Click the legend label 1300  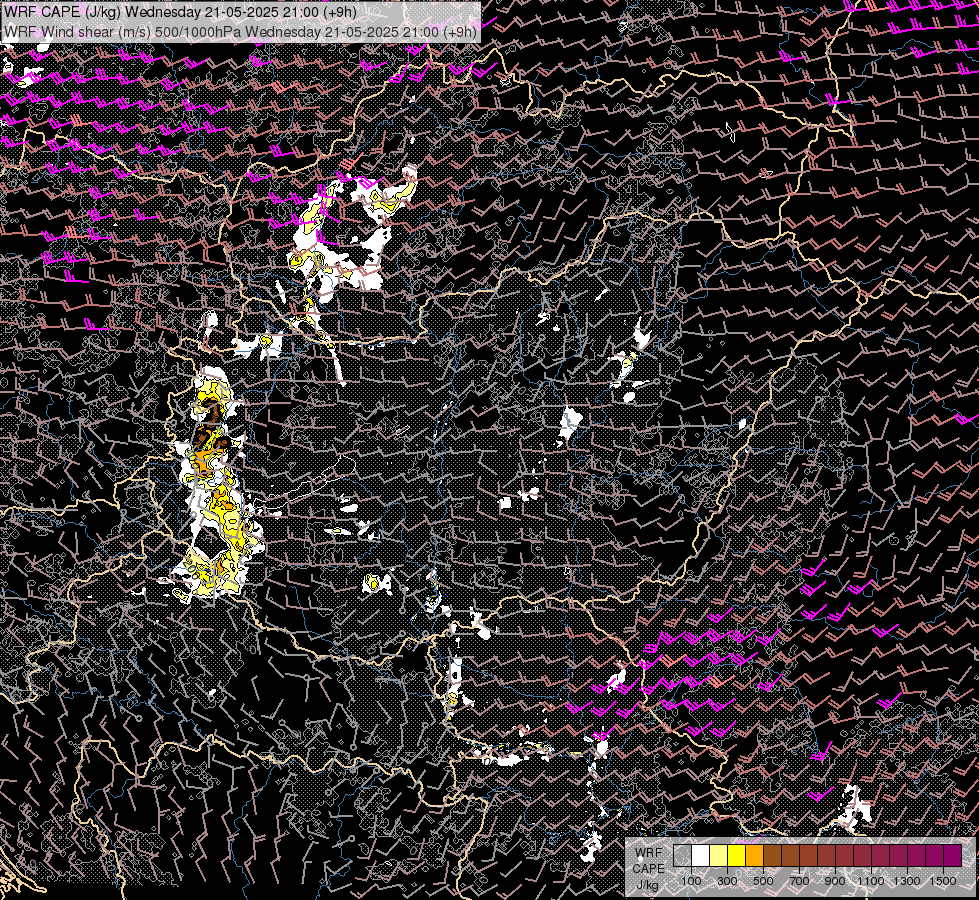coord(907,881)
